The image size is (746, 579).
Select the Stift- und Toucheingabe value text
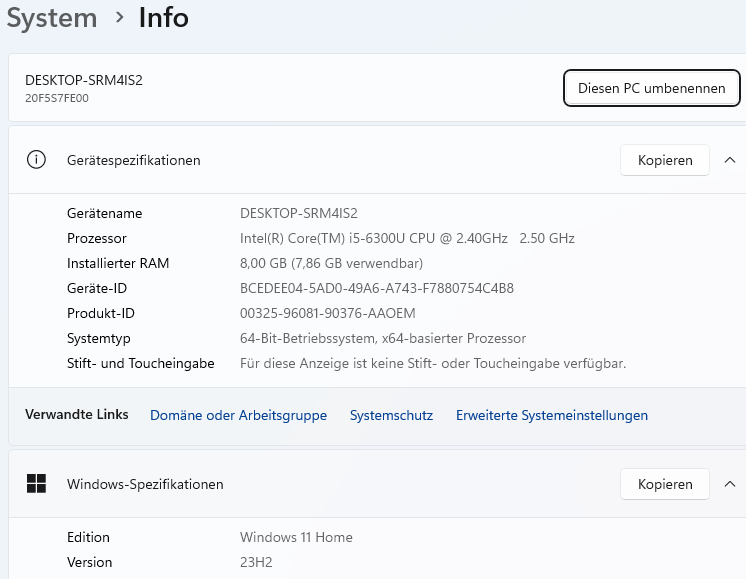pyautogui.click(x=433, y=363)
